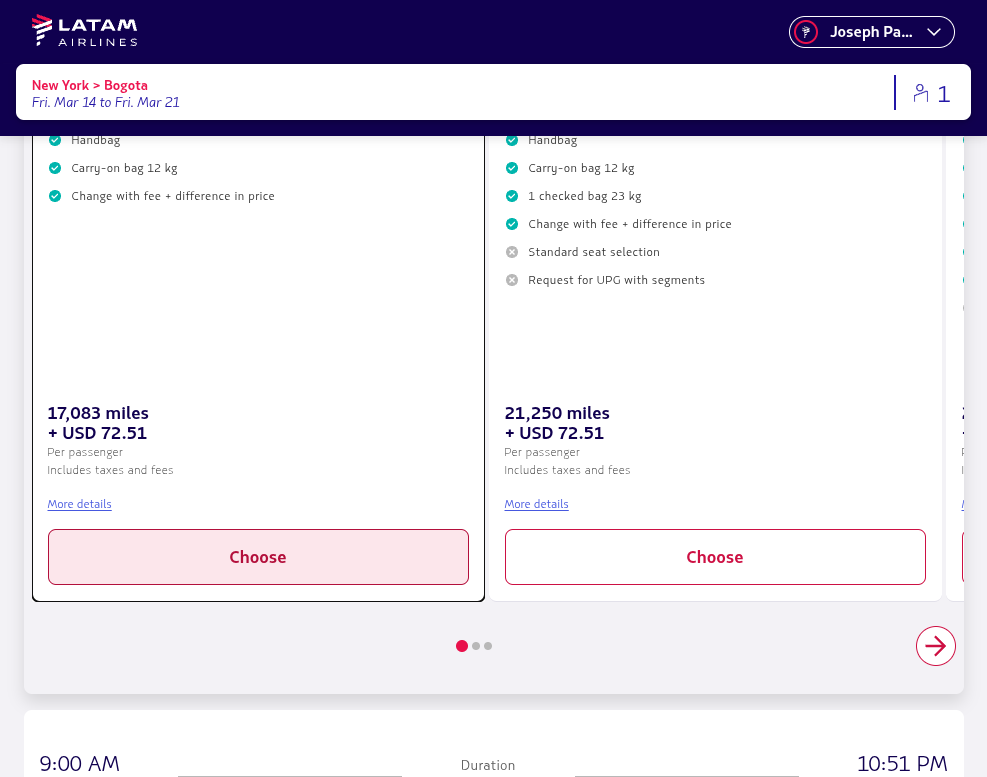
Task: Click the passenger count icon
Action: [921, 93]
